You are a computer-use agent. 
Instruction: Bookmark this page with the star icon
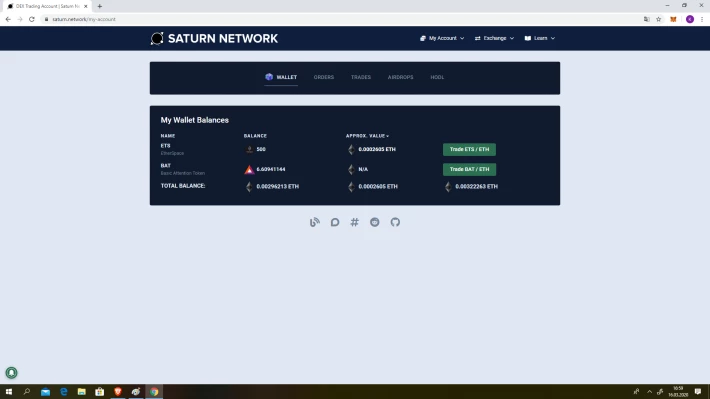point(658,19)
